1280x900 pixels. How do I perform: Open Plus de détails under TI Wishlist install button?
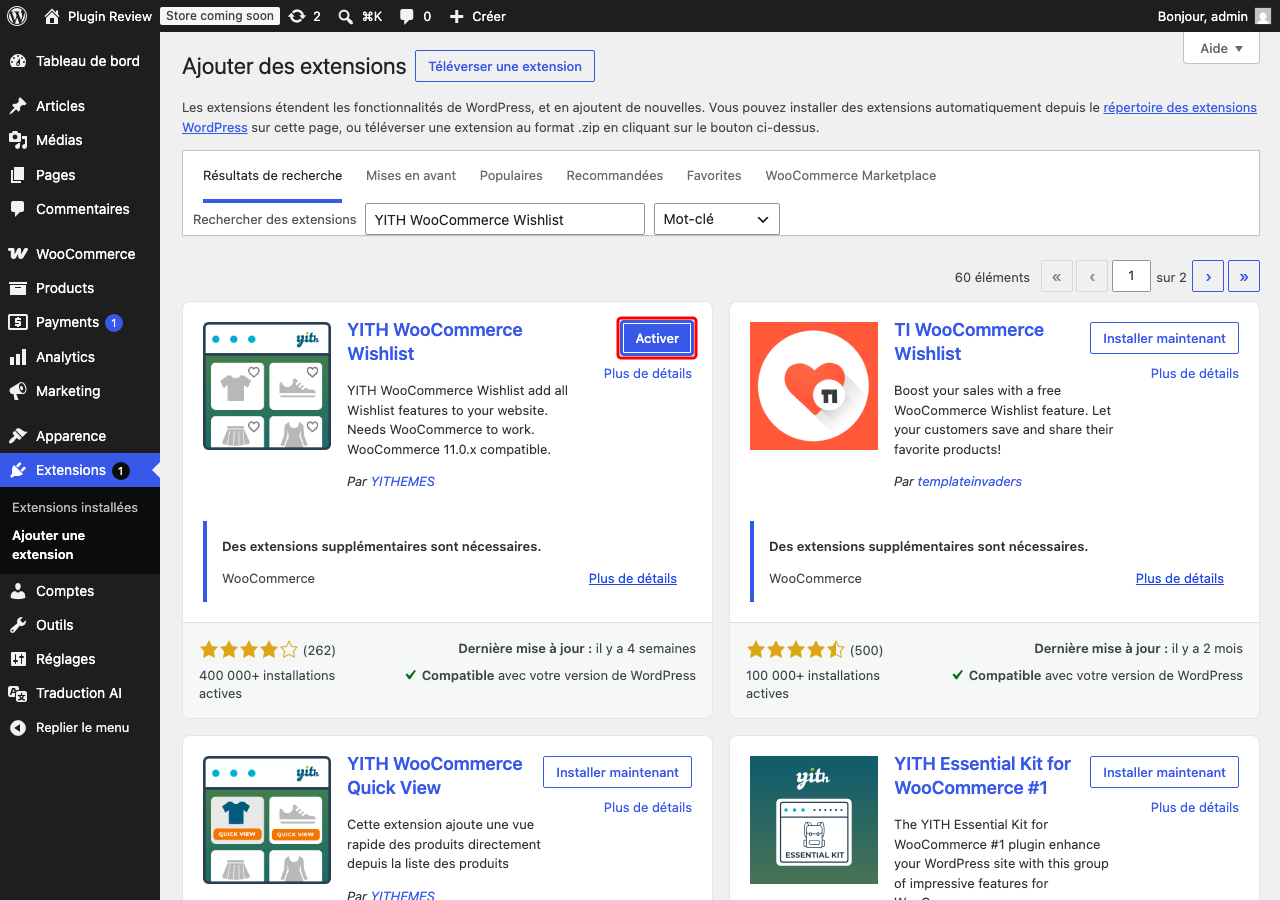(x=1195, y=374)
